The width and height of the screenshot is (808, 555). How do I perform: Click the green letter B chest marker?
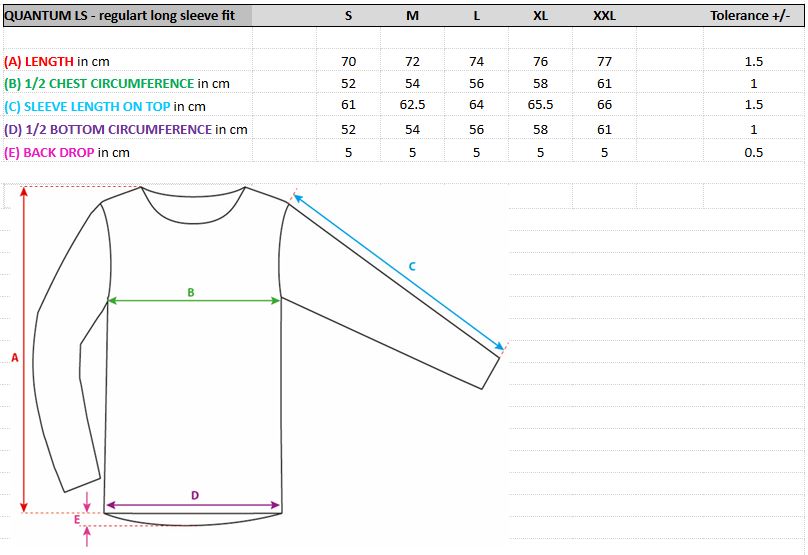pos(190,292)
